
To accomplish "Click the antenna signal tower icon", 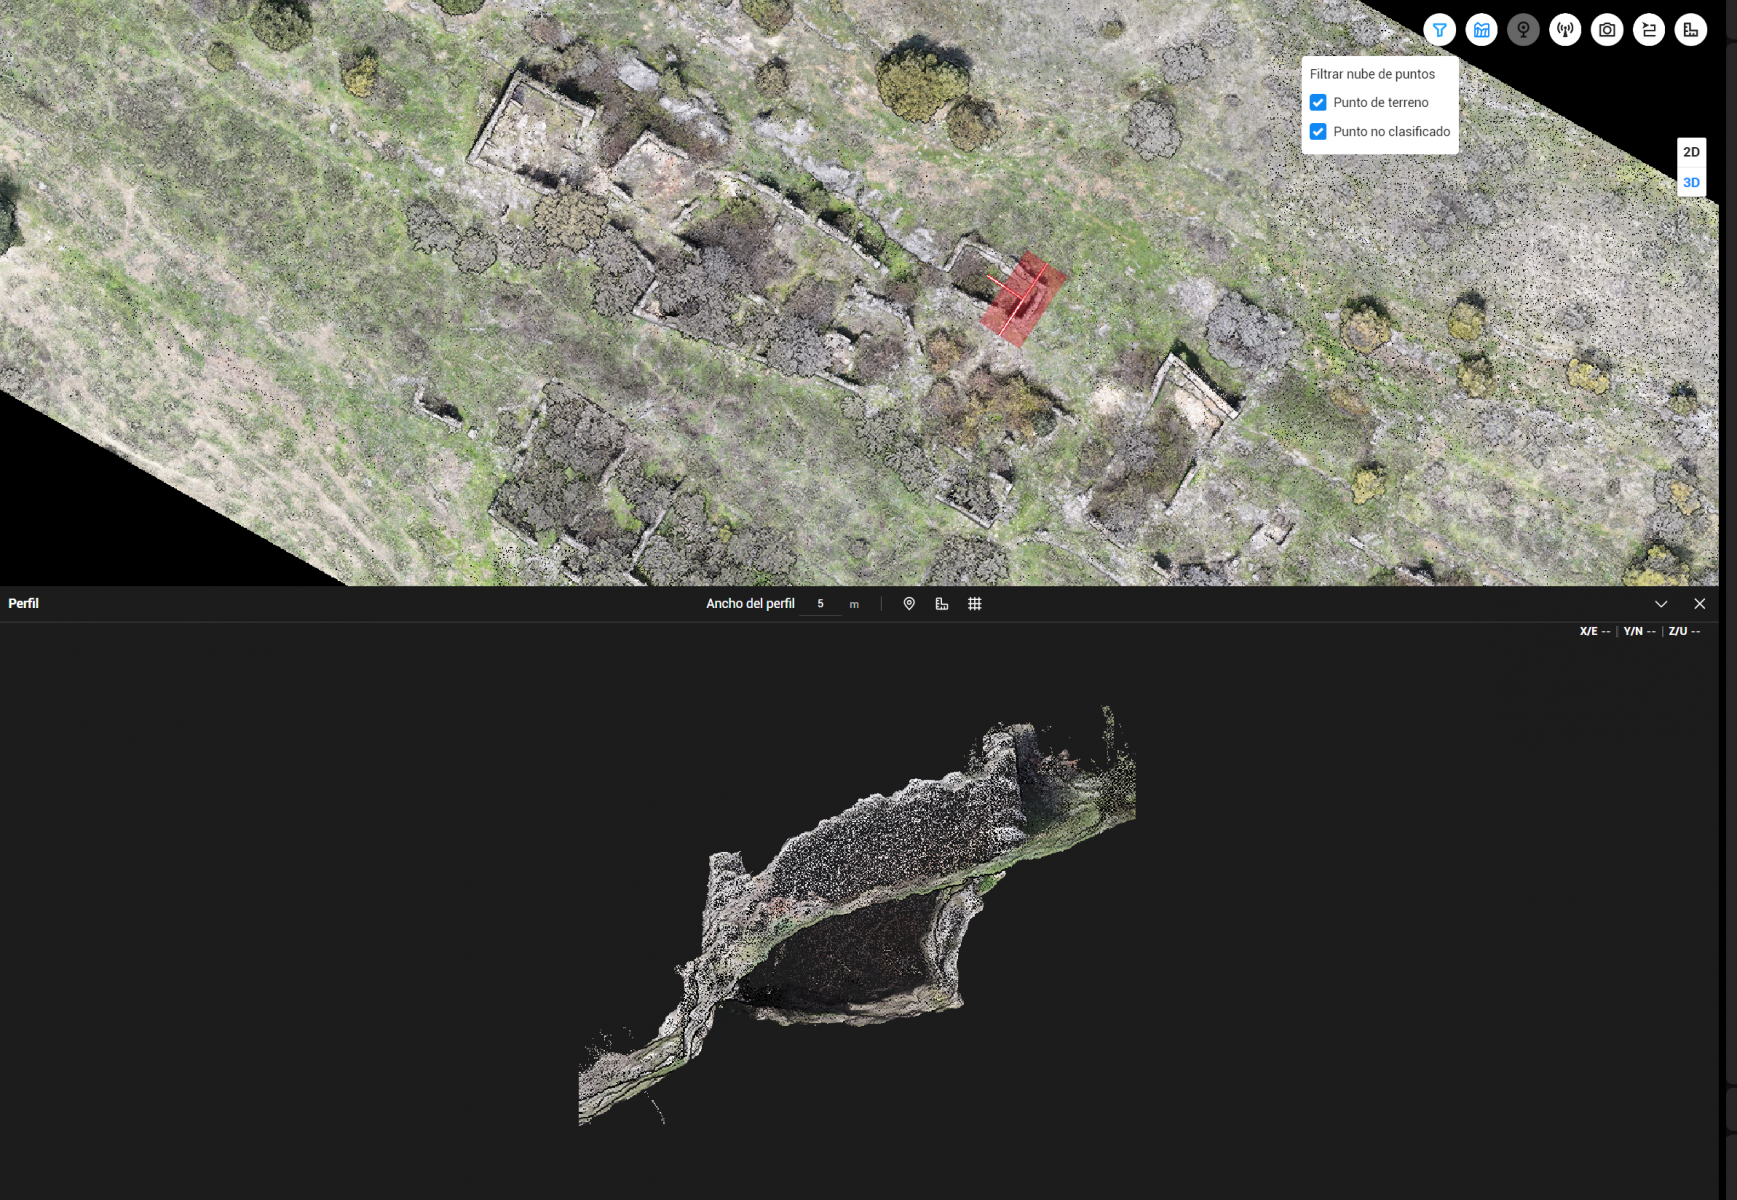I will click(x=1565, y=30).
